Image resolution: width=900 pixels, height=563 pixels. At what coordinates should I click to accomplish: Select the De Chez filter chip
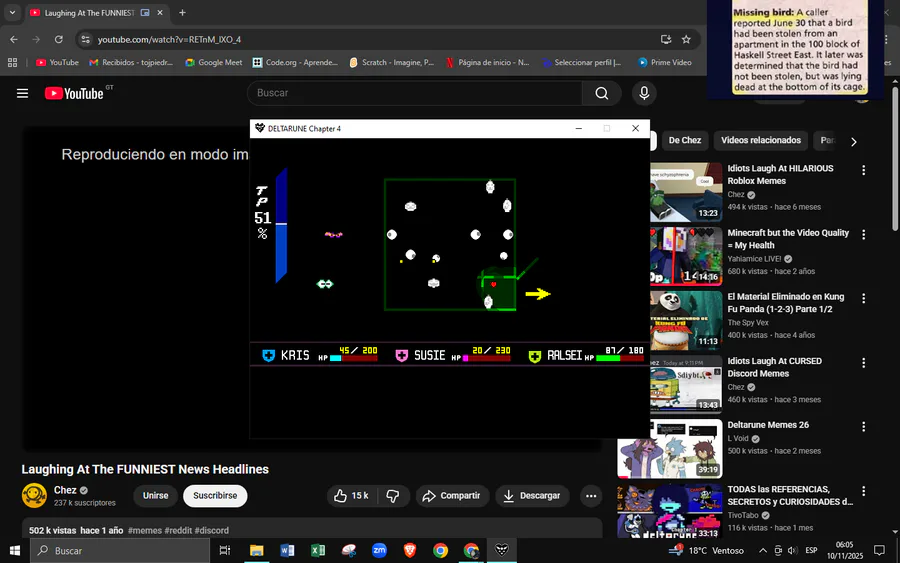pyautogui.click(x=685, y=140)
